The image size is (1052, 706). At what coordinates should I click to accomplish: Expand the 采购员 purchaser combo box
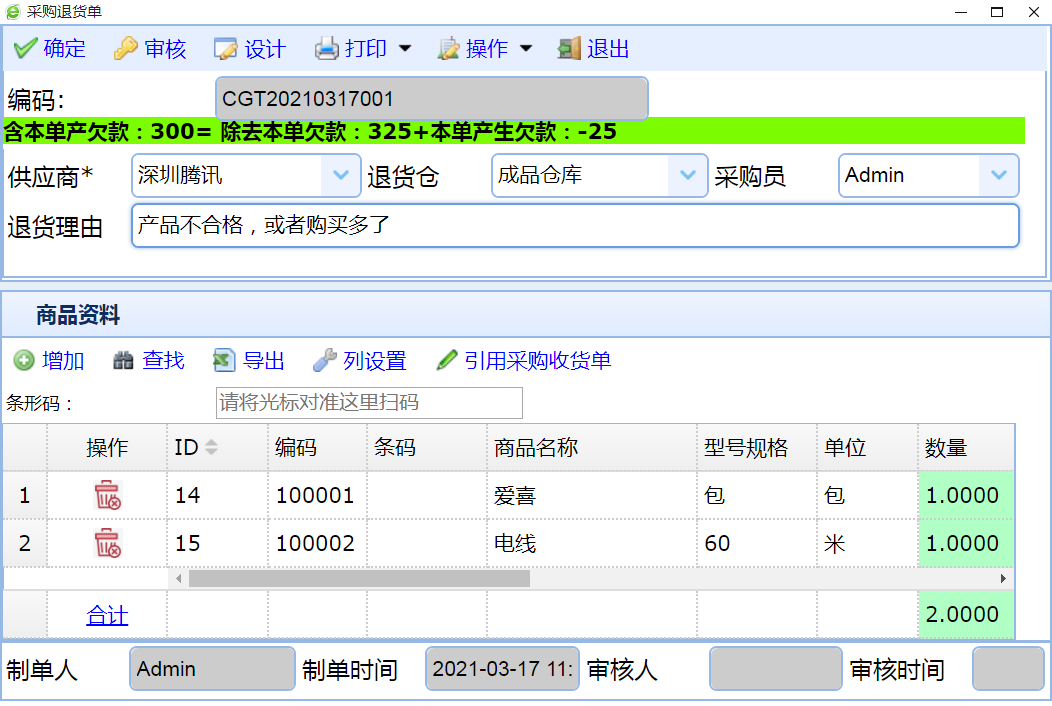[998, 176]
